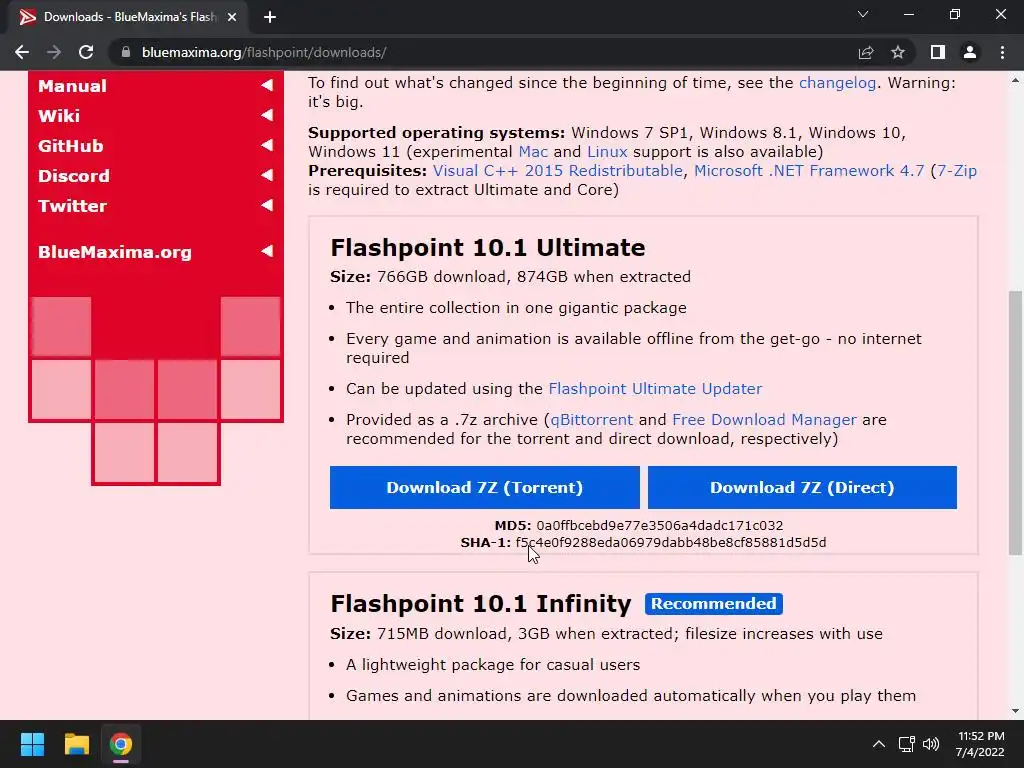Click the browser forward arrow

54,52
